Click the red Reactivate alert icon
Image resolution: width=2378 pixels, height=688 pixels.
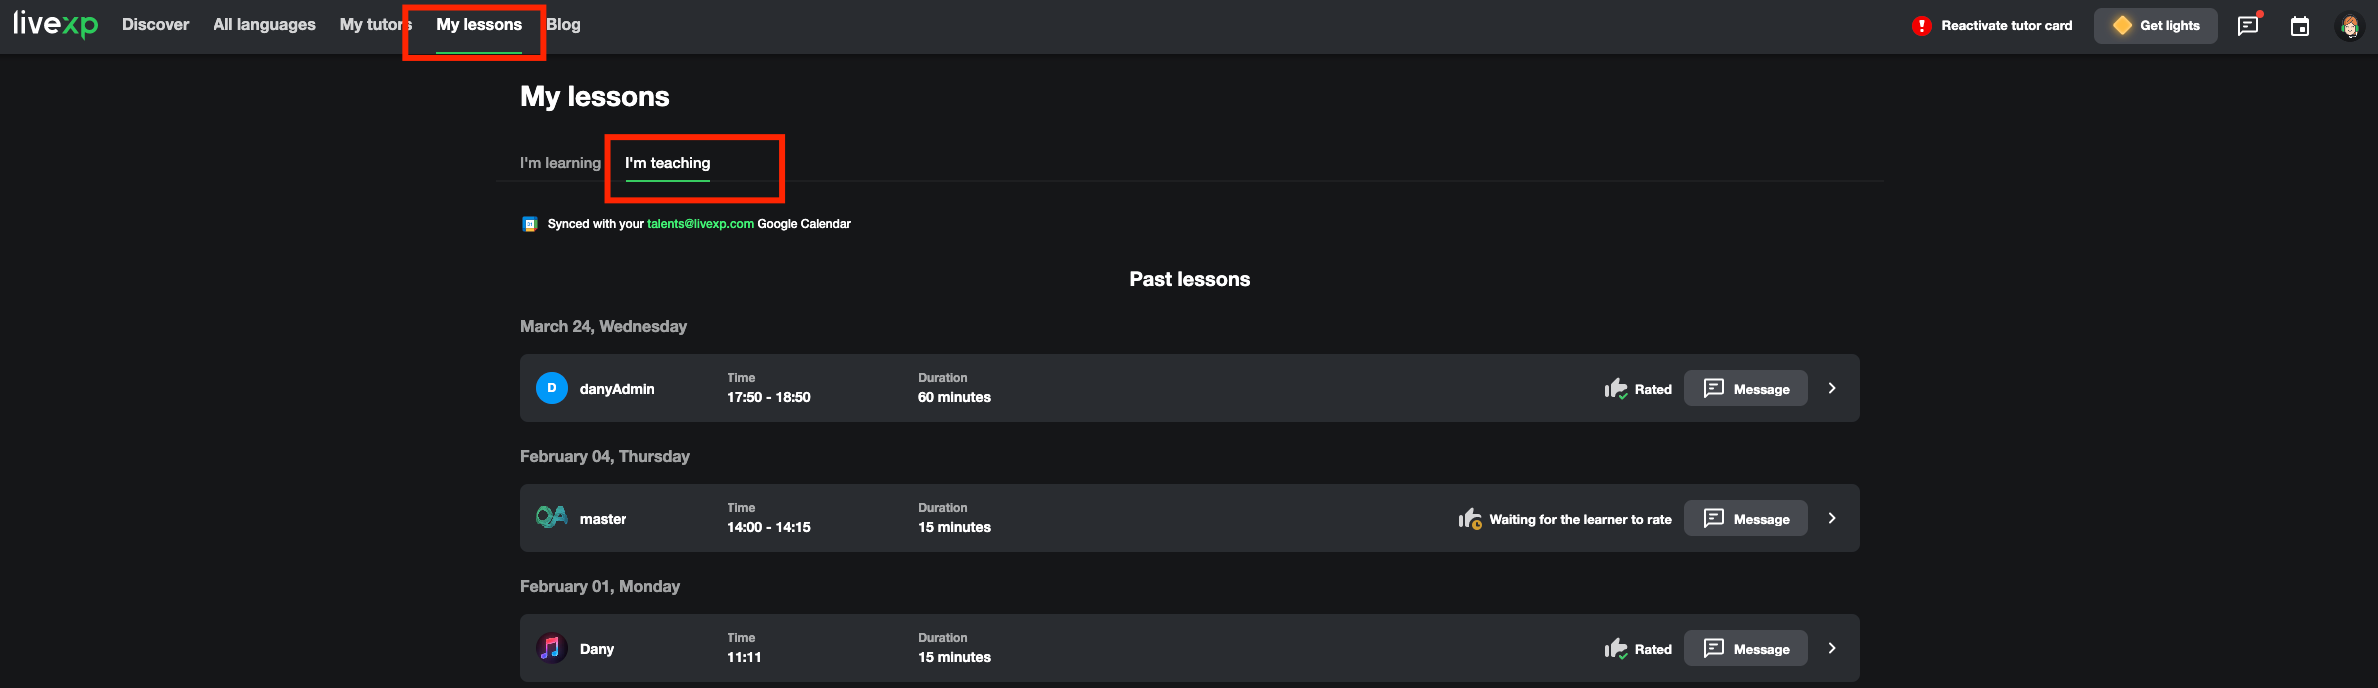[x=1921, y=26]
